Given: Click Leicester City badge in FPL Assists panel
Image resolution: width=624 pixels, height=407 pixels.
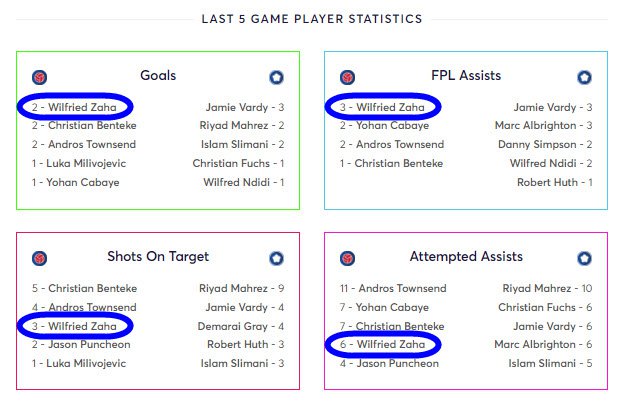Looking at the screenshot, I should click(x=584, y=77).
